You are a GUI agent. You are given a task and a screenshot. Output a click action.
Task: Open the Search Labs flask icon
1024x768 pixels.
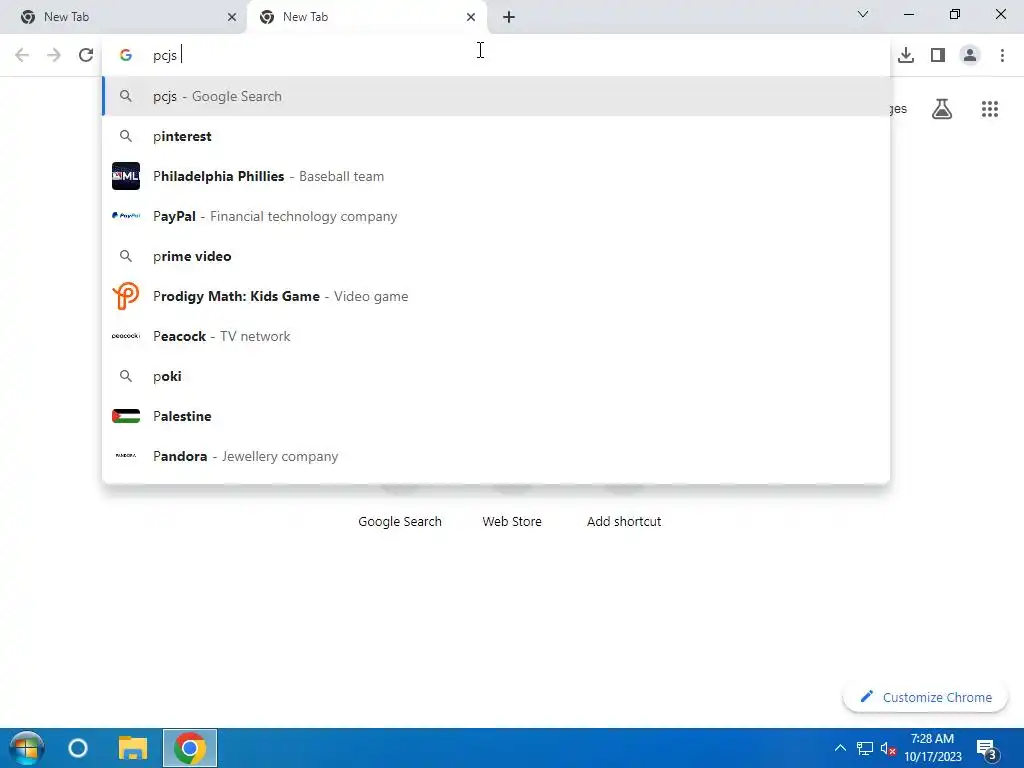click(942, 109)
